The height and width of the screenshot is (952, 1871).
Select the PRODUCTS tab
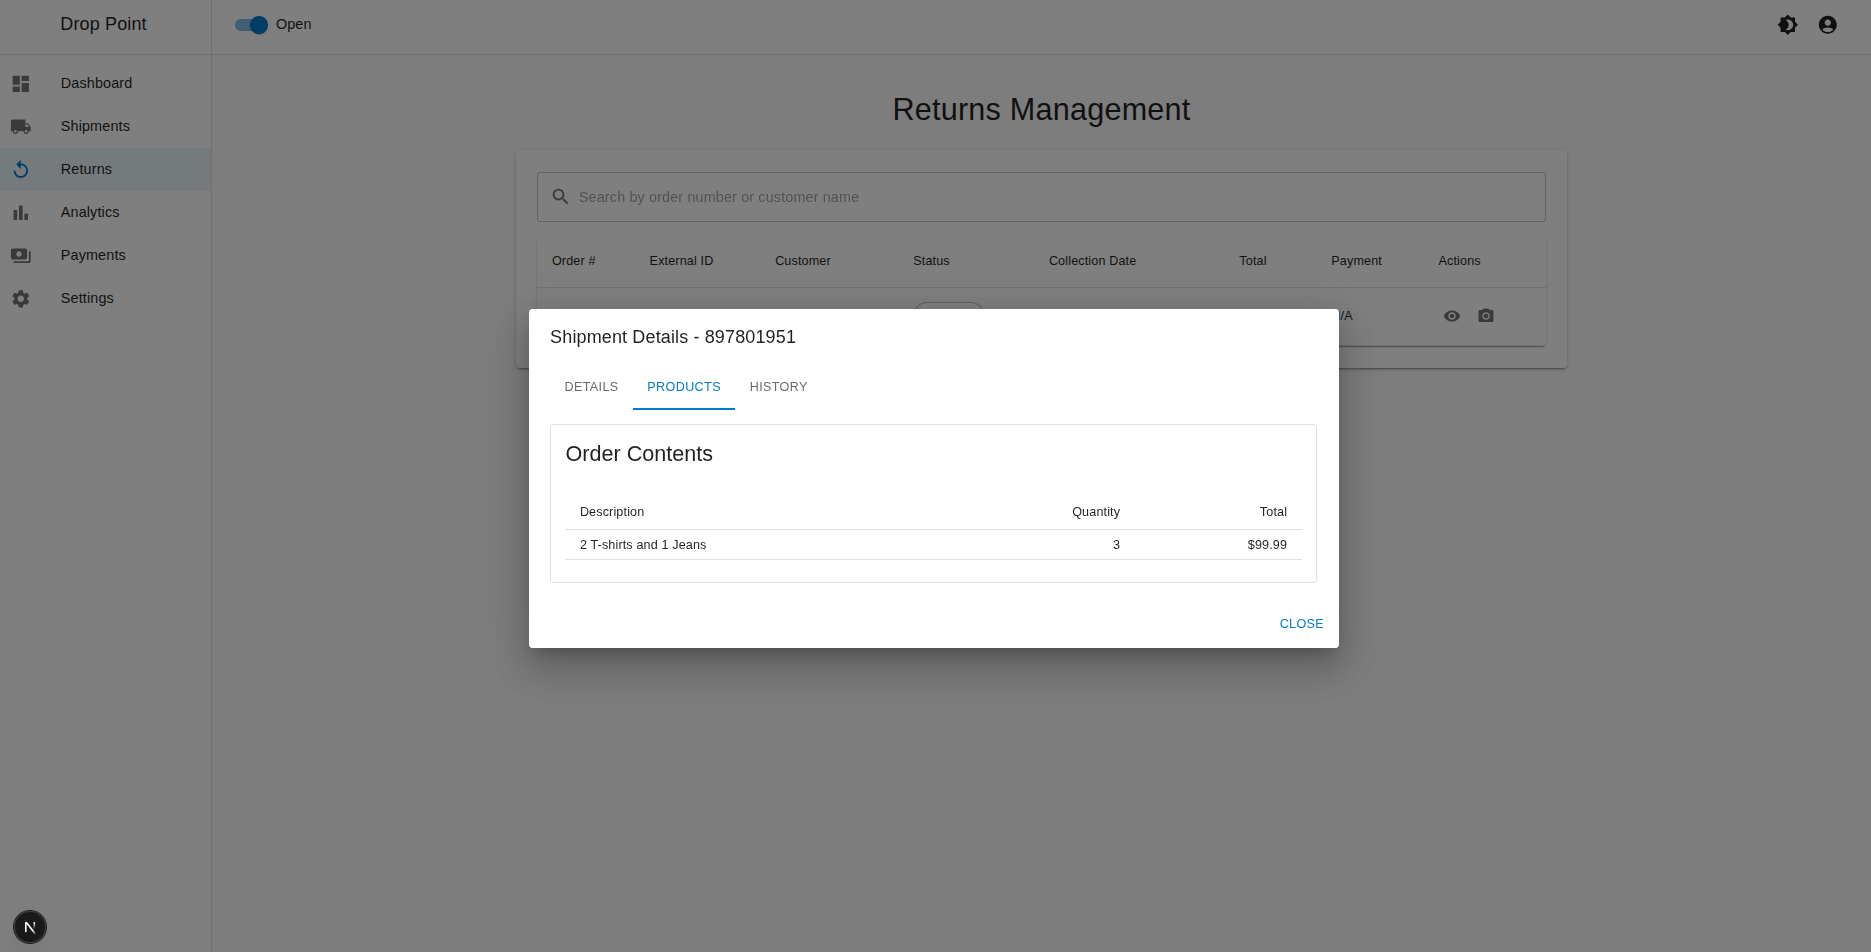click(x=683, y=386)
